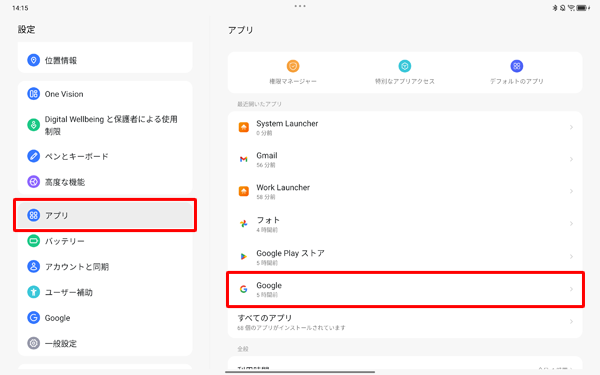Select 一般設定 text in sidebar
The image size is (600, 375).
(60, 343)
